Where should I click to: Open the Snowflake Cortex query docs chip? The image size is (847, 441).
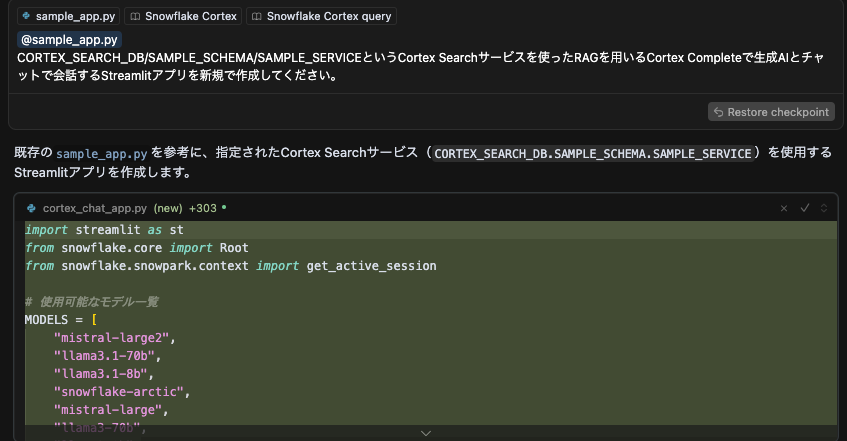click(x=321, y=16)
